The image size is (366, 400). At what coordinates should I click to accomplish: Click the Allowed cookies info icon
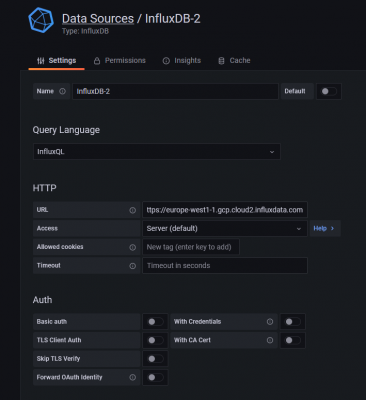(133, 247)
